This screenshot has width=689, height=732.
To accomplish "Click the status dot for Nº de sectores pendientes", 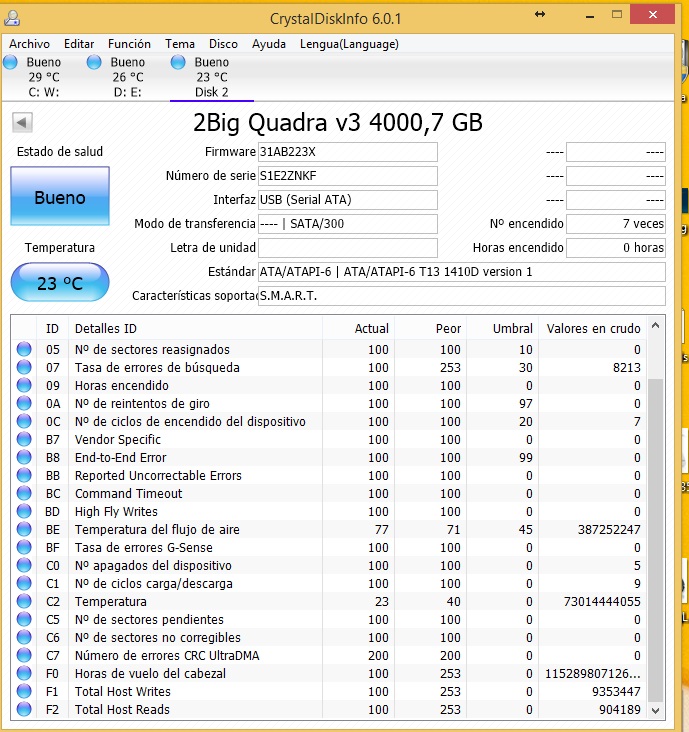I will (x=24, y=619).
